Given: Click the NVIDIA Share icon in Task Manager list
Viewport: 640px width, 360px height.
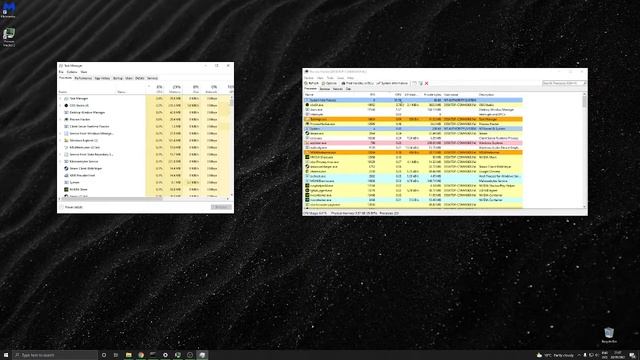Looking at the screenshot, I should click(66, 189).
